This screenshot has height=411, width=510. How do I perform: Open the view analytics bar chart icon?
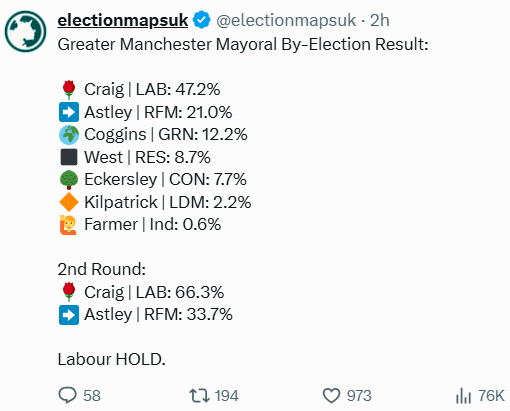[463, 396]
